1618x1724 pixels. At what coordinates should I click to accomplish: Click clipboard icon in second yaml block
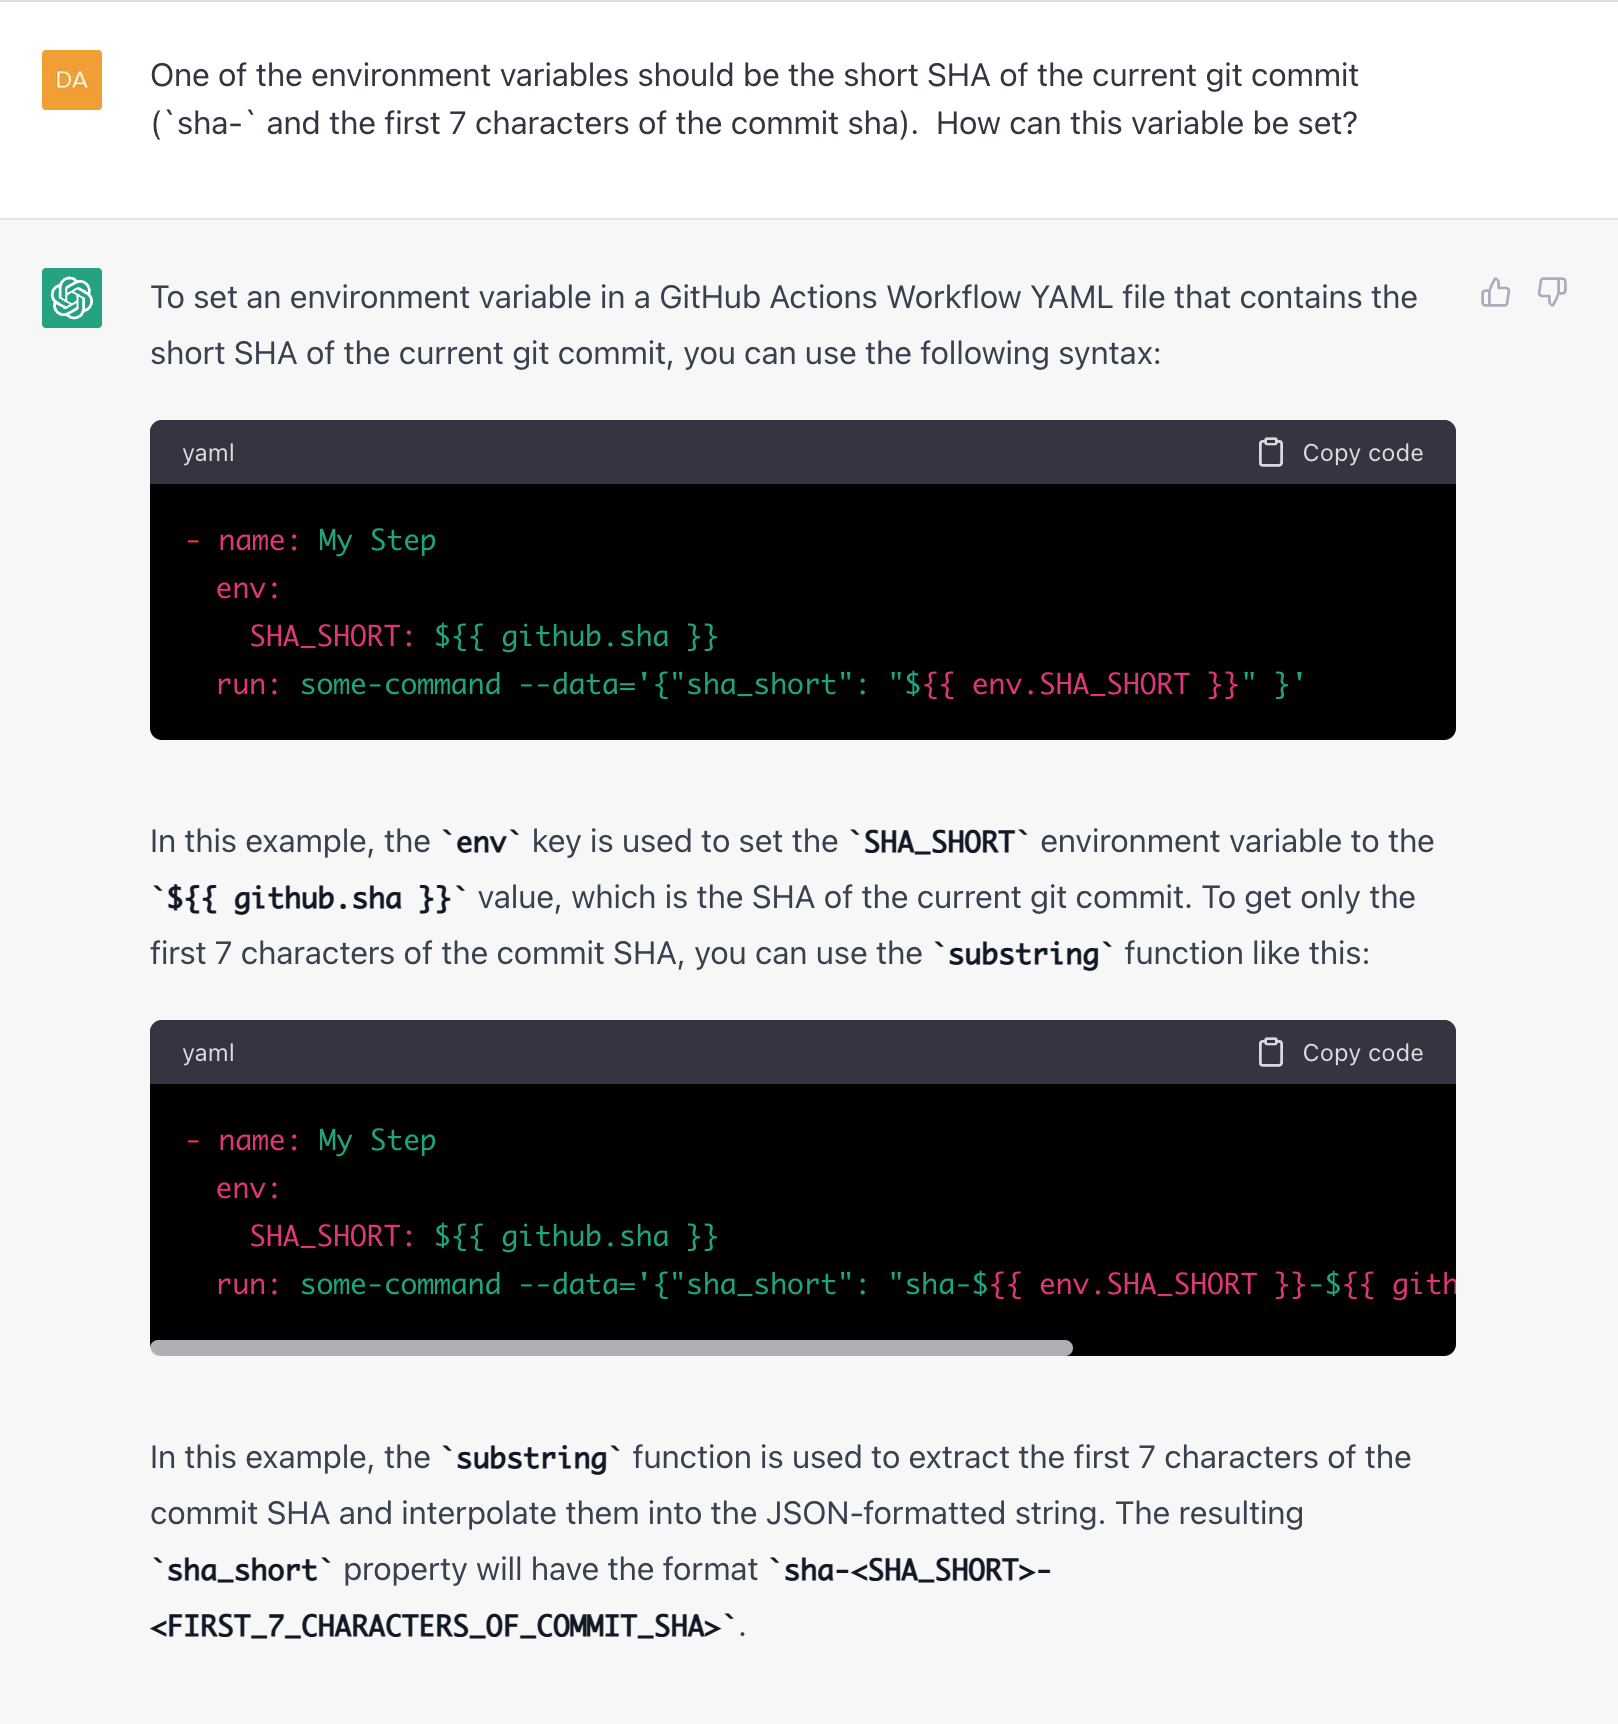[x=1270, y=1053]
